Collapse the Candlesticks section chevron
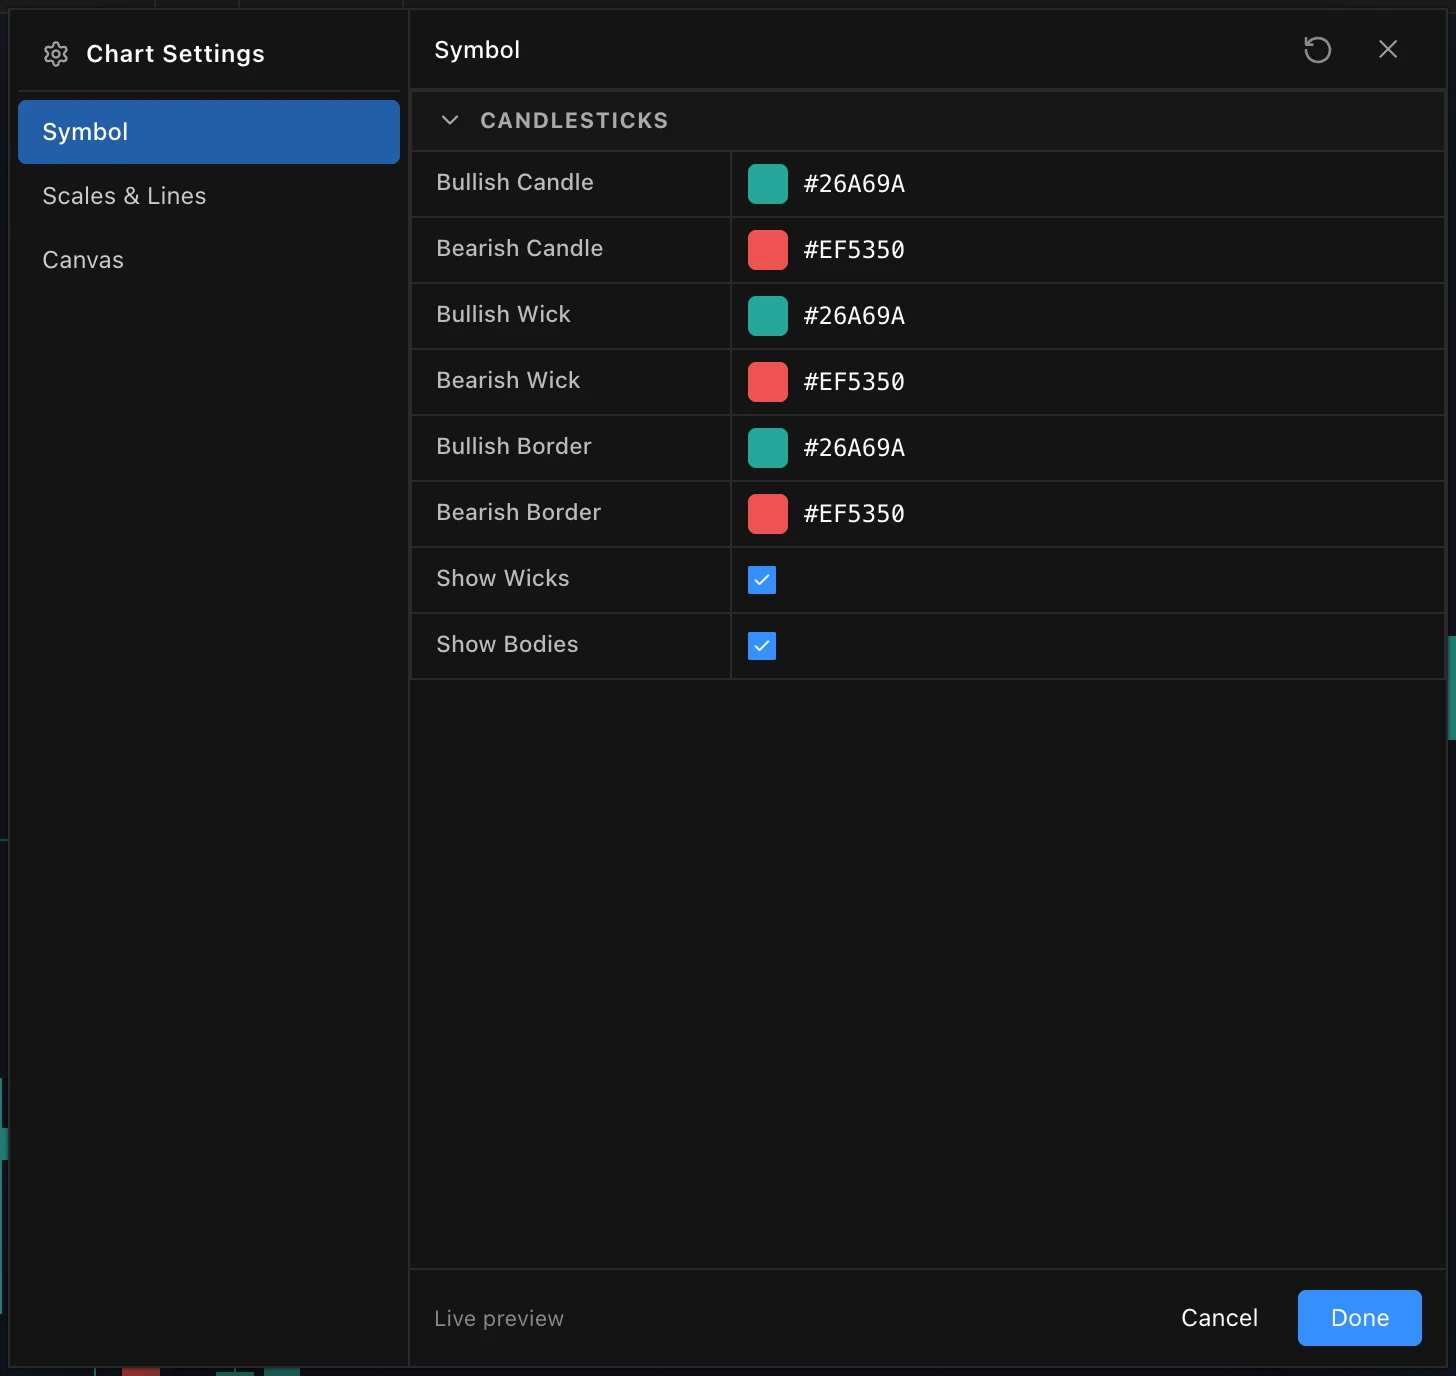Screen dimensions: 1456x1376 click(450, 120)
